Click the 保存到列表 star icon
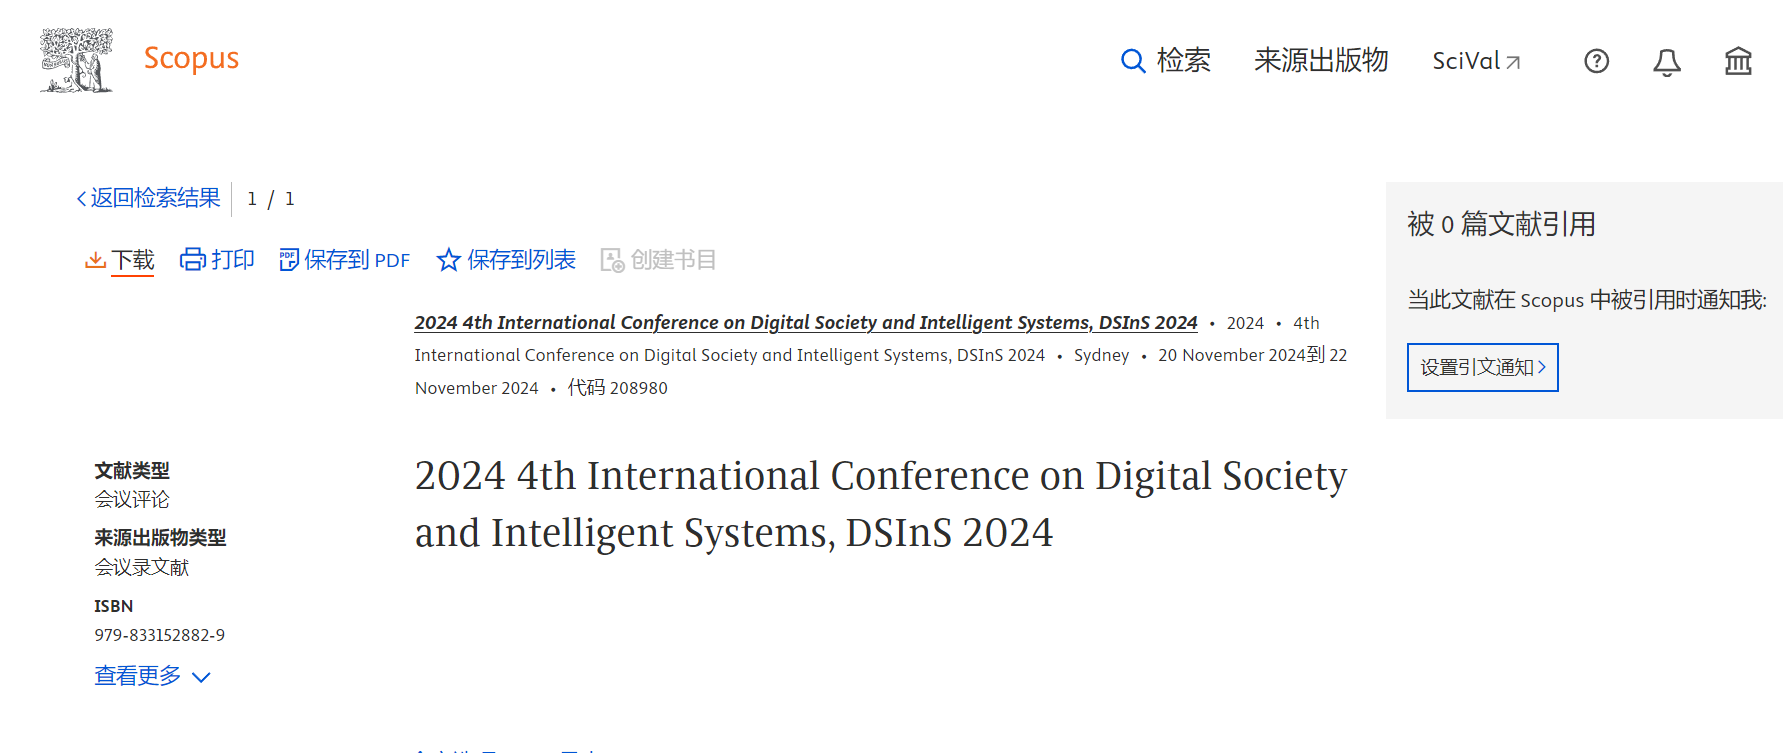This screenshot has width=1783, height=753. (x=448, y=260)
